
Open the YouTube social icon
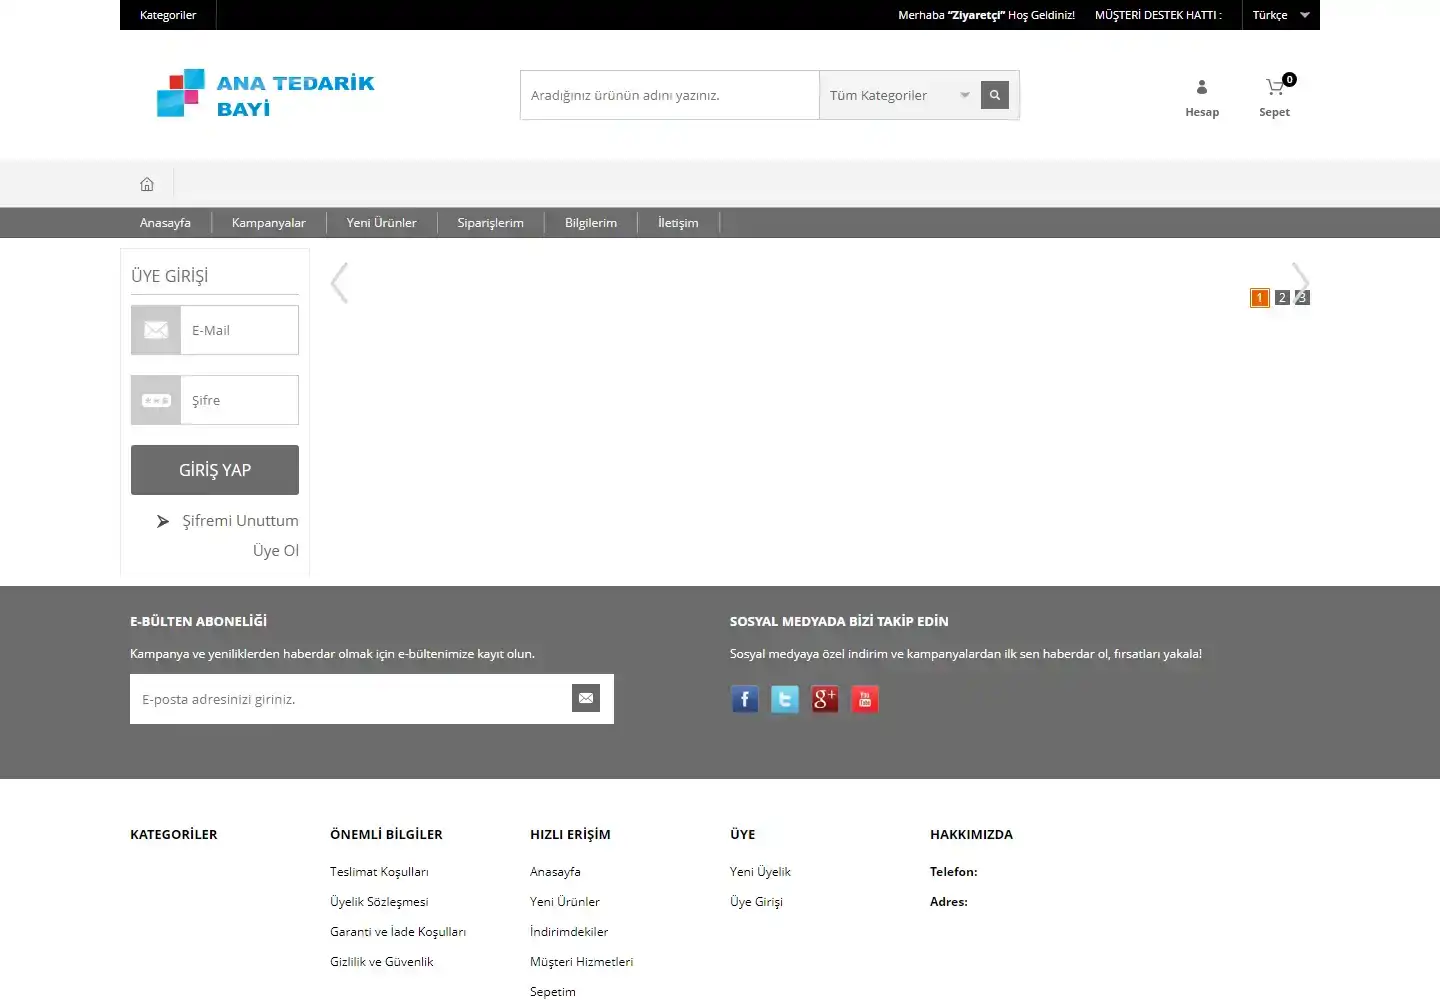[865, 699]
